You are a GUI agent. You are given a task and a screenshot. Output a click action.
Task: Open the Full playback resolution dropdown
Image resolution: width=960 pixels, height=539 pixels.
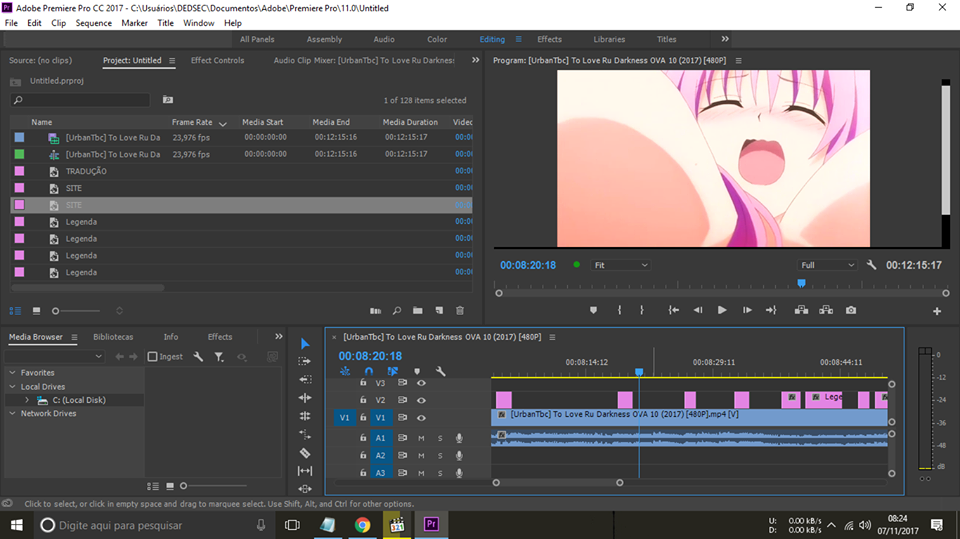pos(827,265)
